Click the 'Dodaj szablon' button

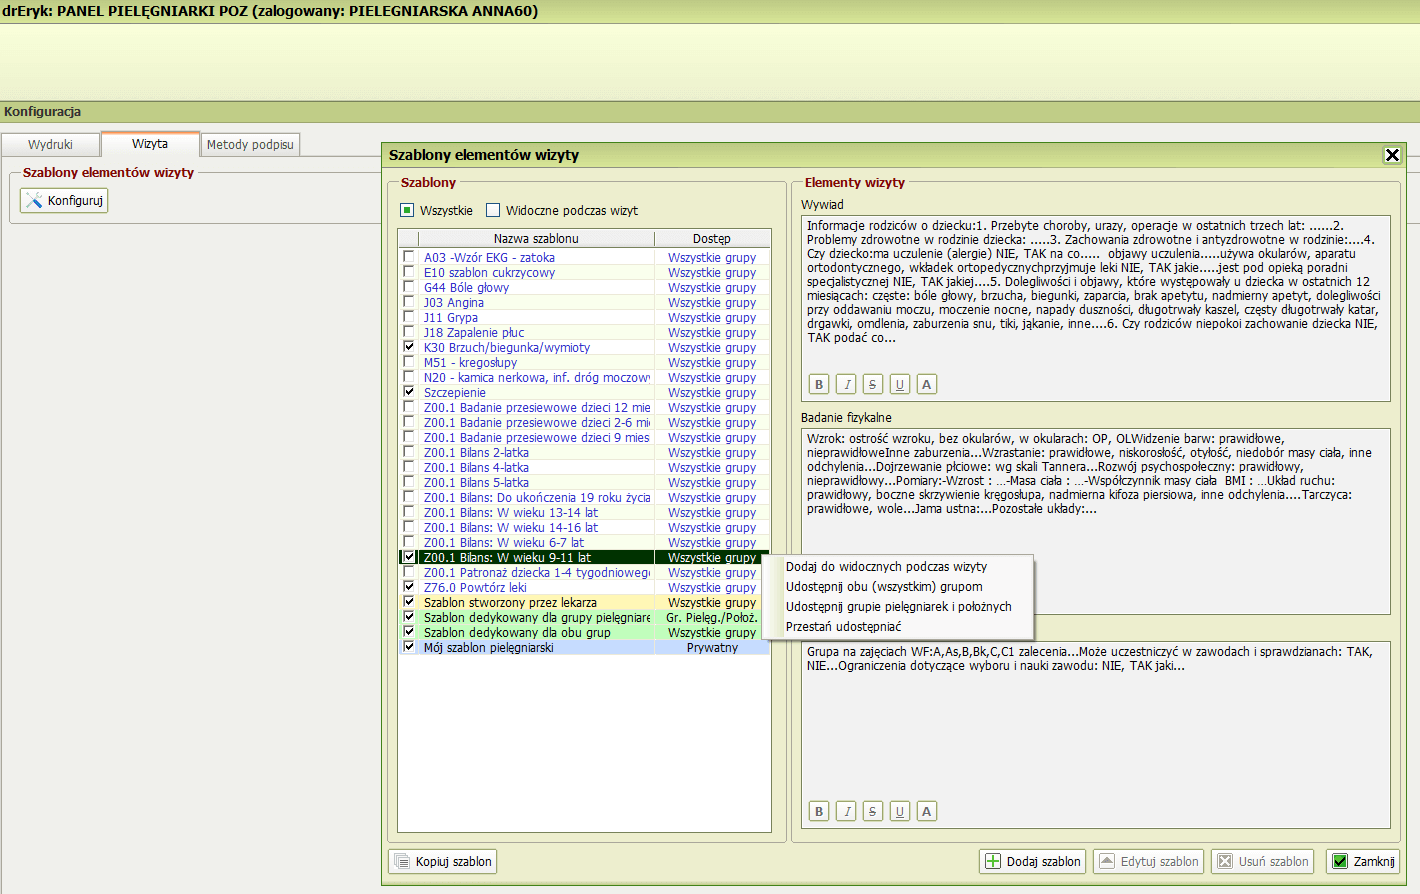coord(1033,861)
